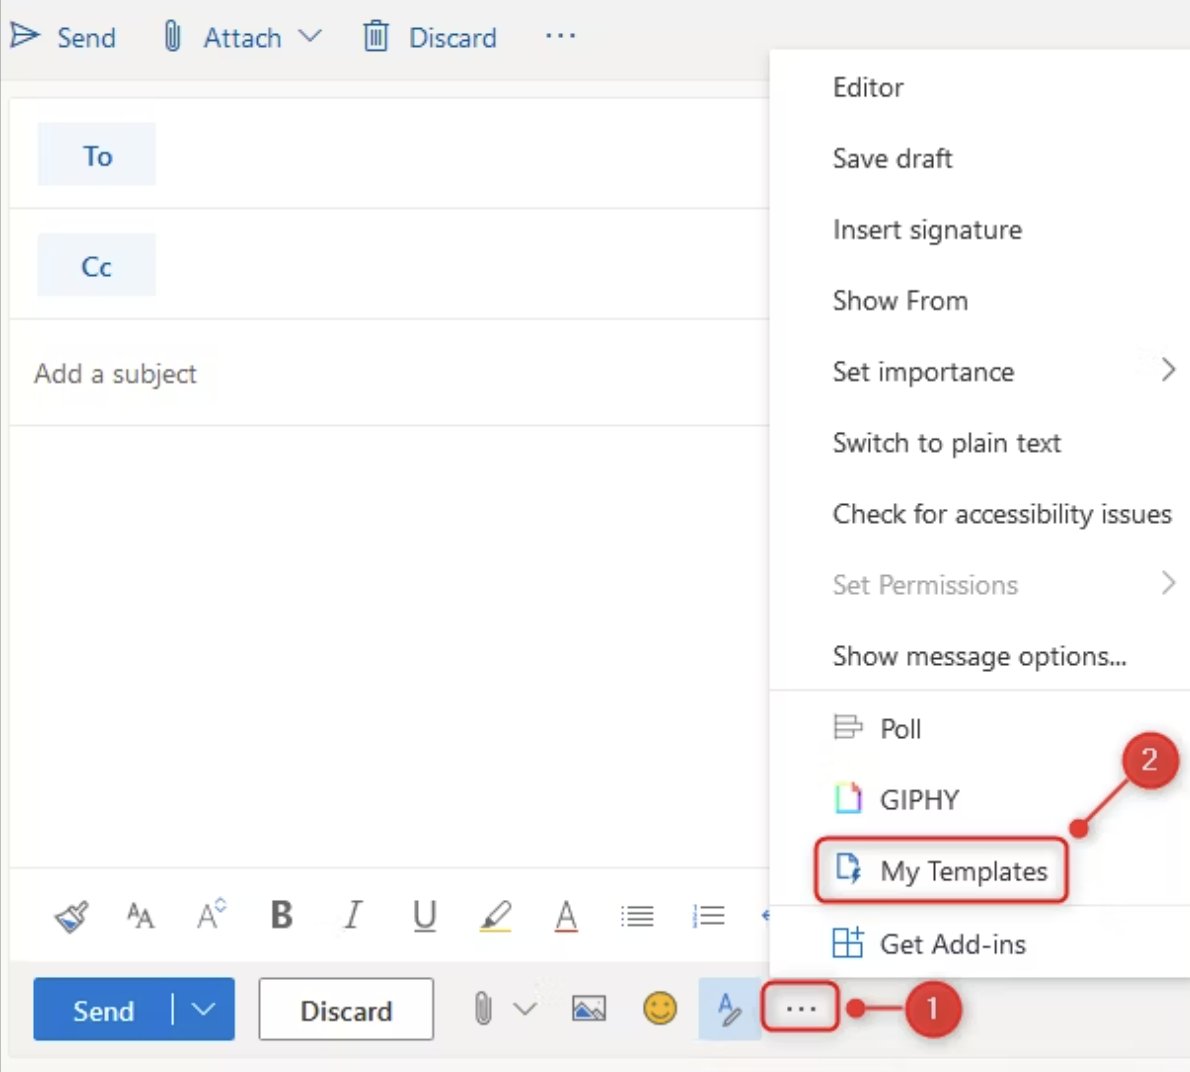1190x1072 pixels.
Task: Open the Send split-button arrow
Action: tap(205, 1010)
